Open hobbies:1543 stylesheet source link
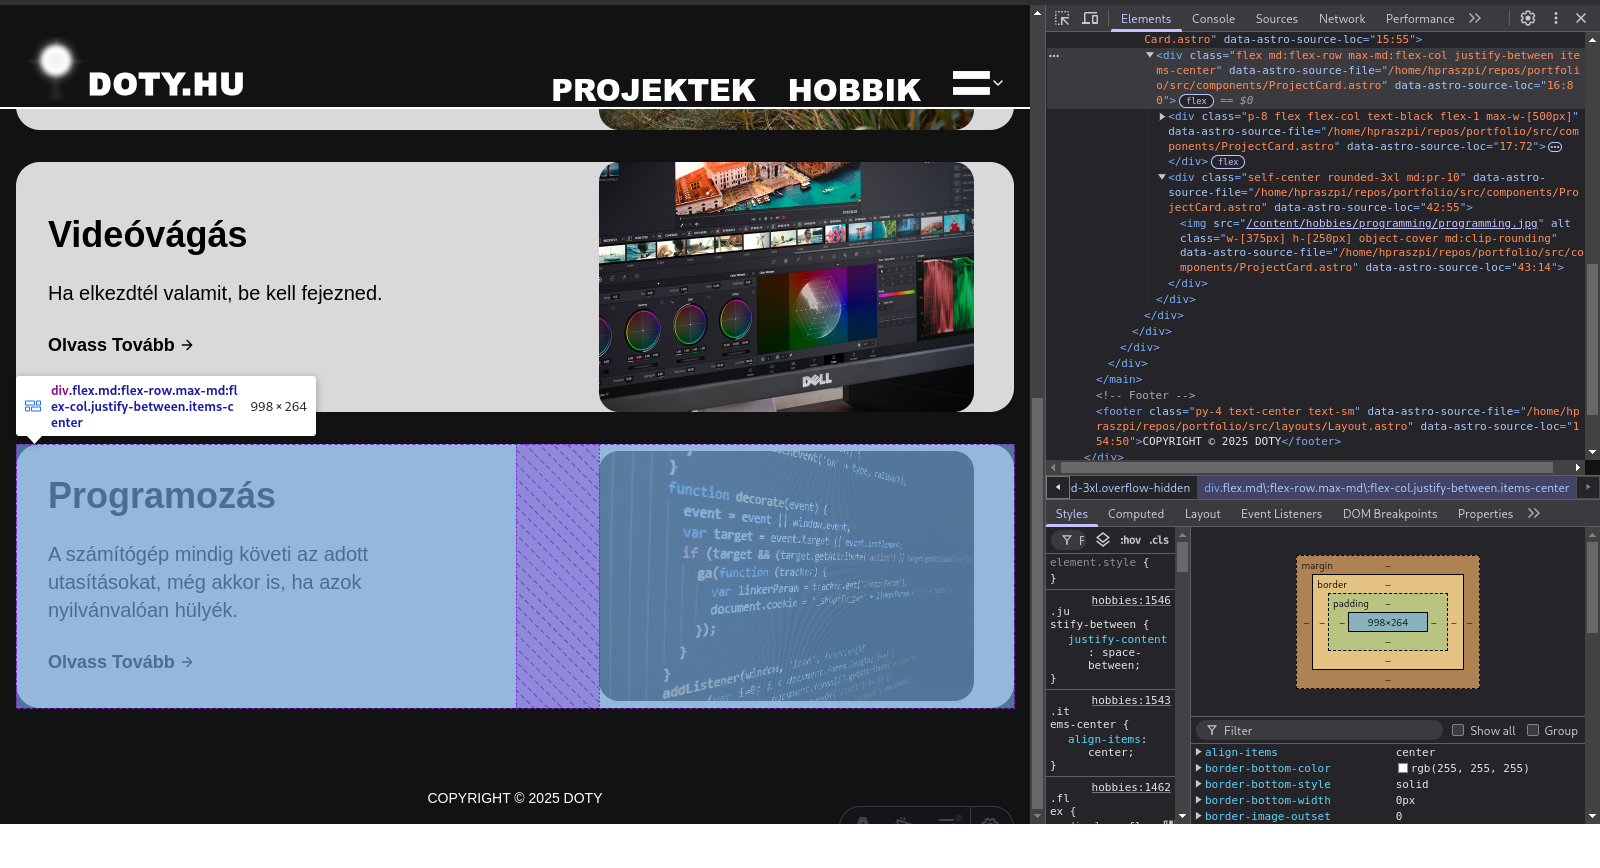This screenshot has width=1600, height=868. (x=1131, y=700)
